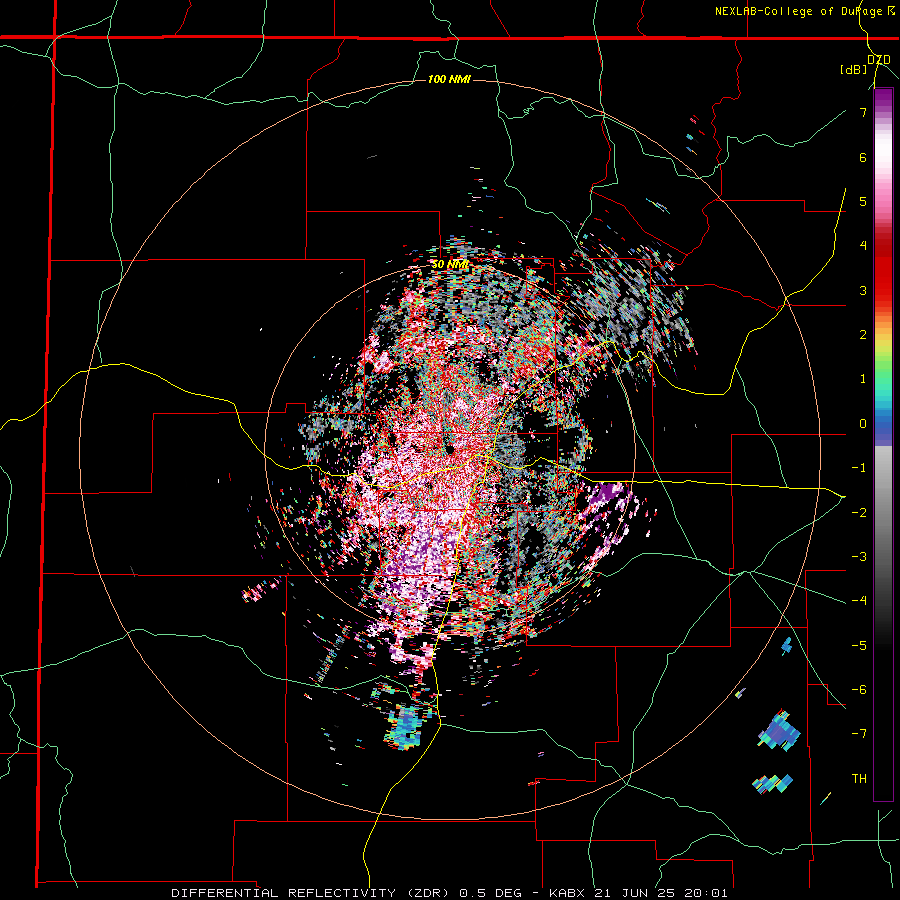This screenshot has height=900, width=900.
Task: Click the KABX 21 JUN 25 20:01 timestamp
Action: click(x=639, y=893)
